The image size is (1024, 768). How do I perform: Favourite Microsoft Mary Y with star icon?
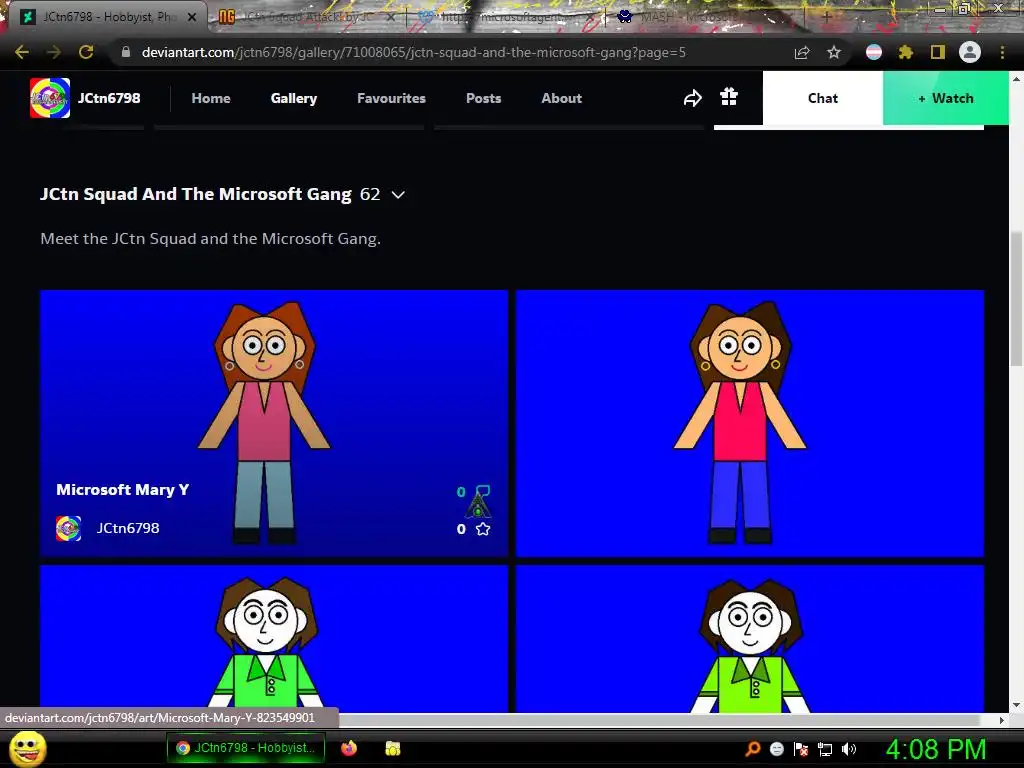[483, 529]
